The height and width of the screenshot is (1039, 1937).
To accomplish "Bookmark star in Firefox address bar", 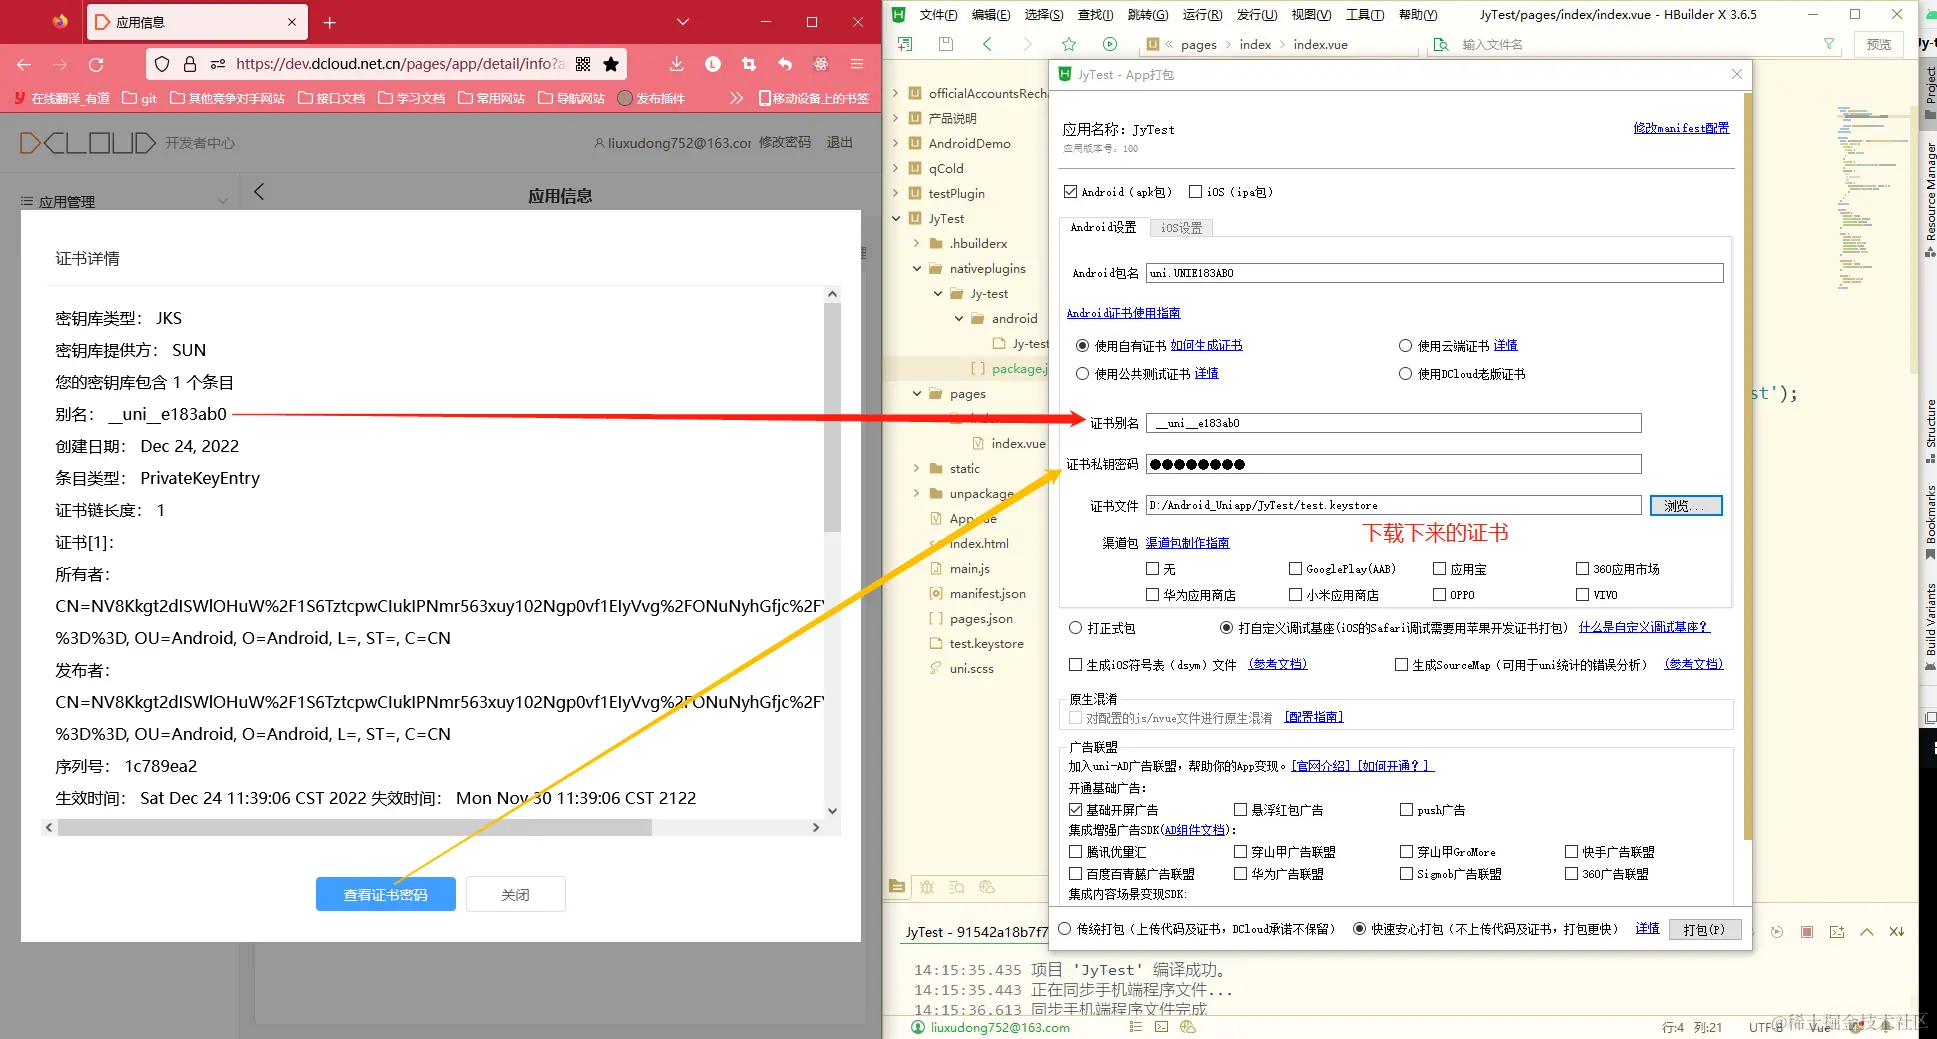I will pos(611,64).
